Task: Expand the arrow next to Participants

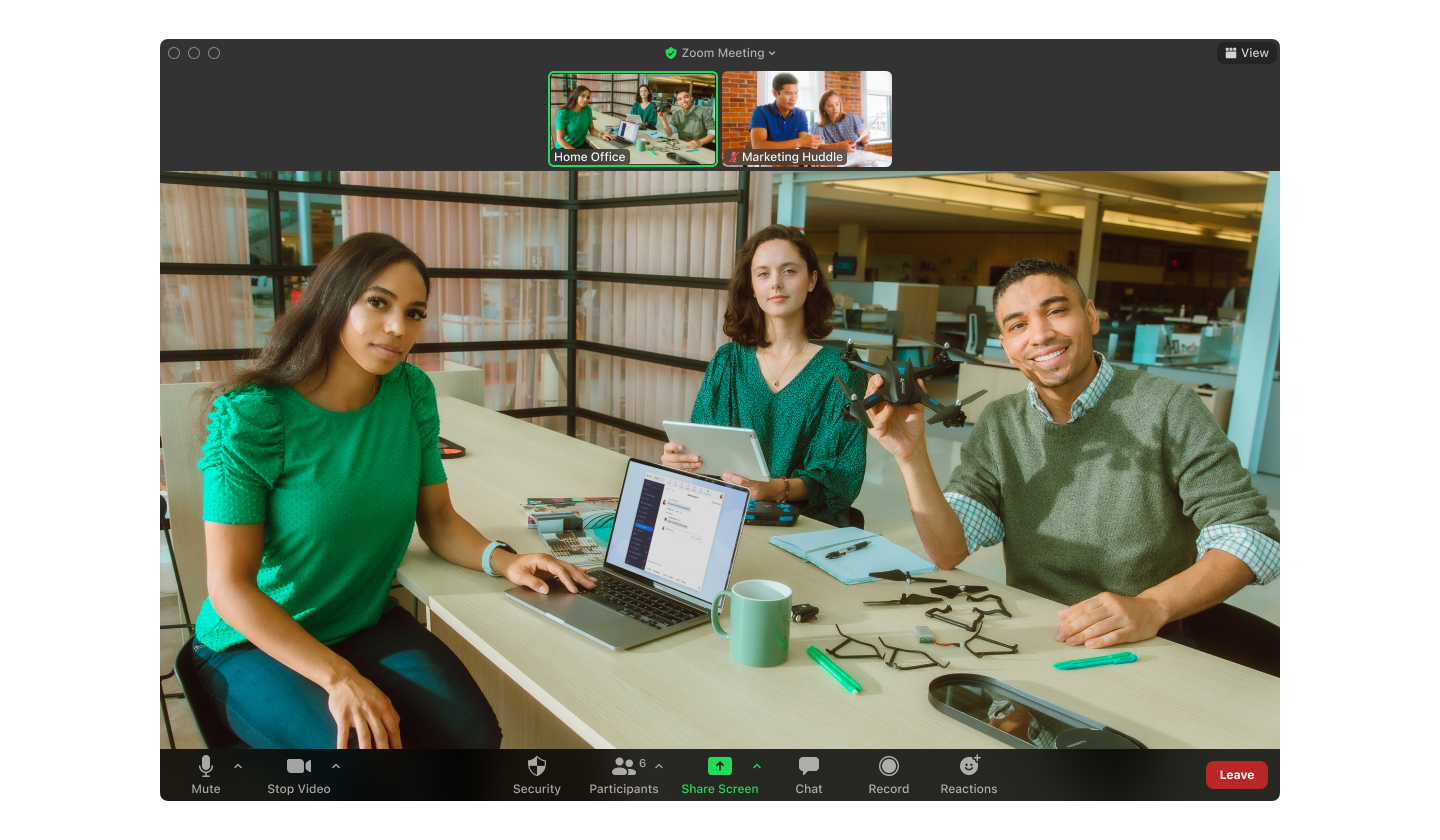Action: pyautogui.click(x=659, y=766)
